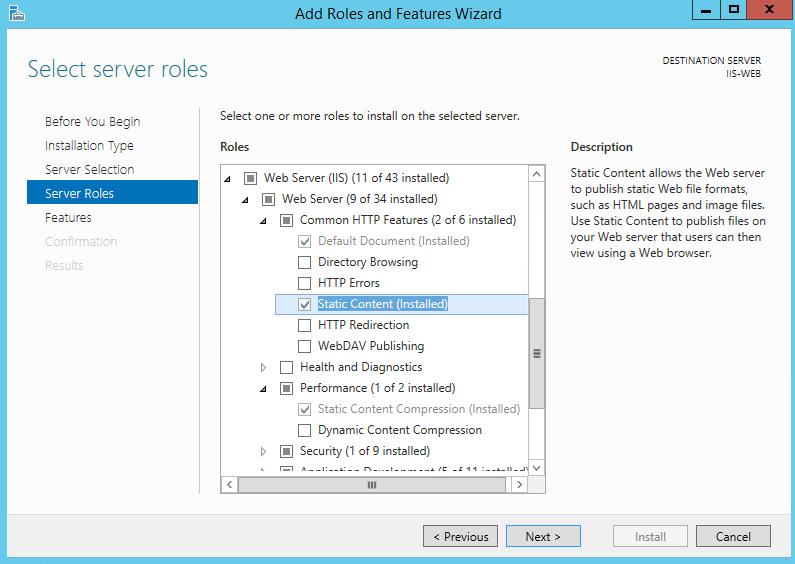
Task: Click the wizard icon in title bar
Action: [x=17, y=13]
